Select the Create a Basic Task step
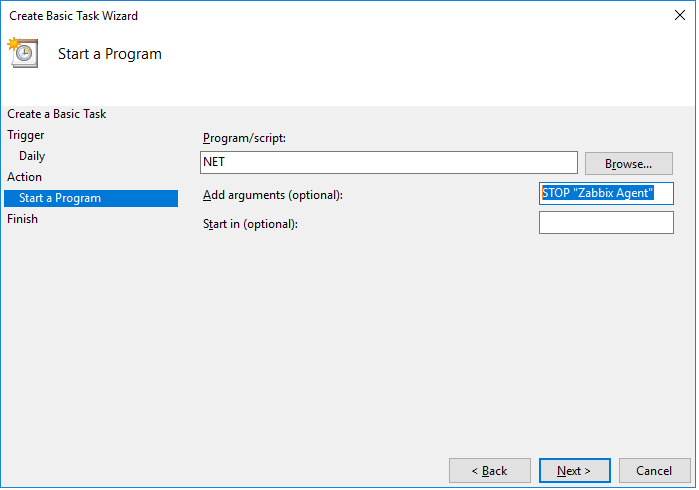This screenshot has width=699, height=490. click(x=57, y=114)
